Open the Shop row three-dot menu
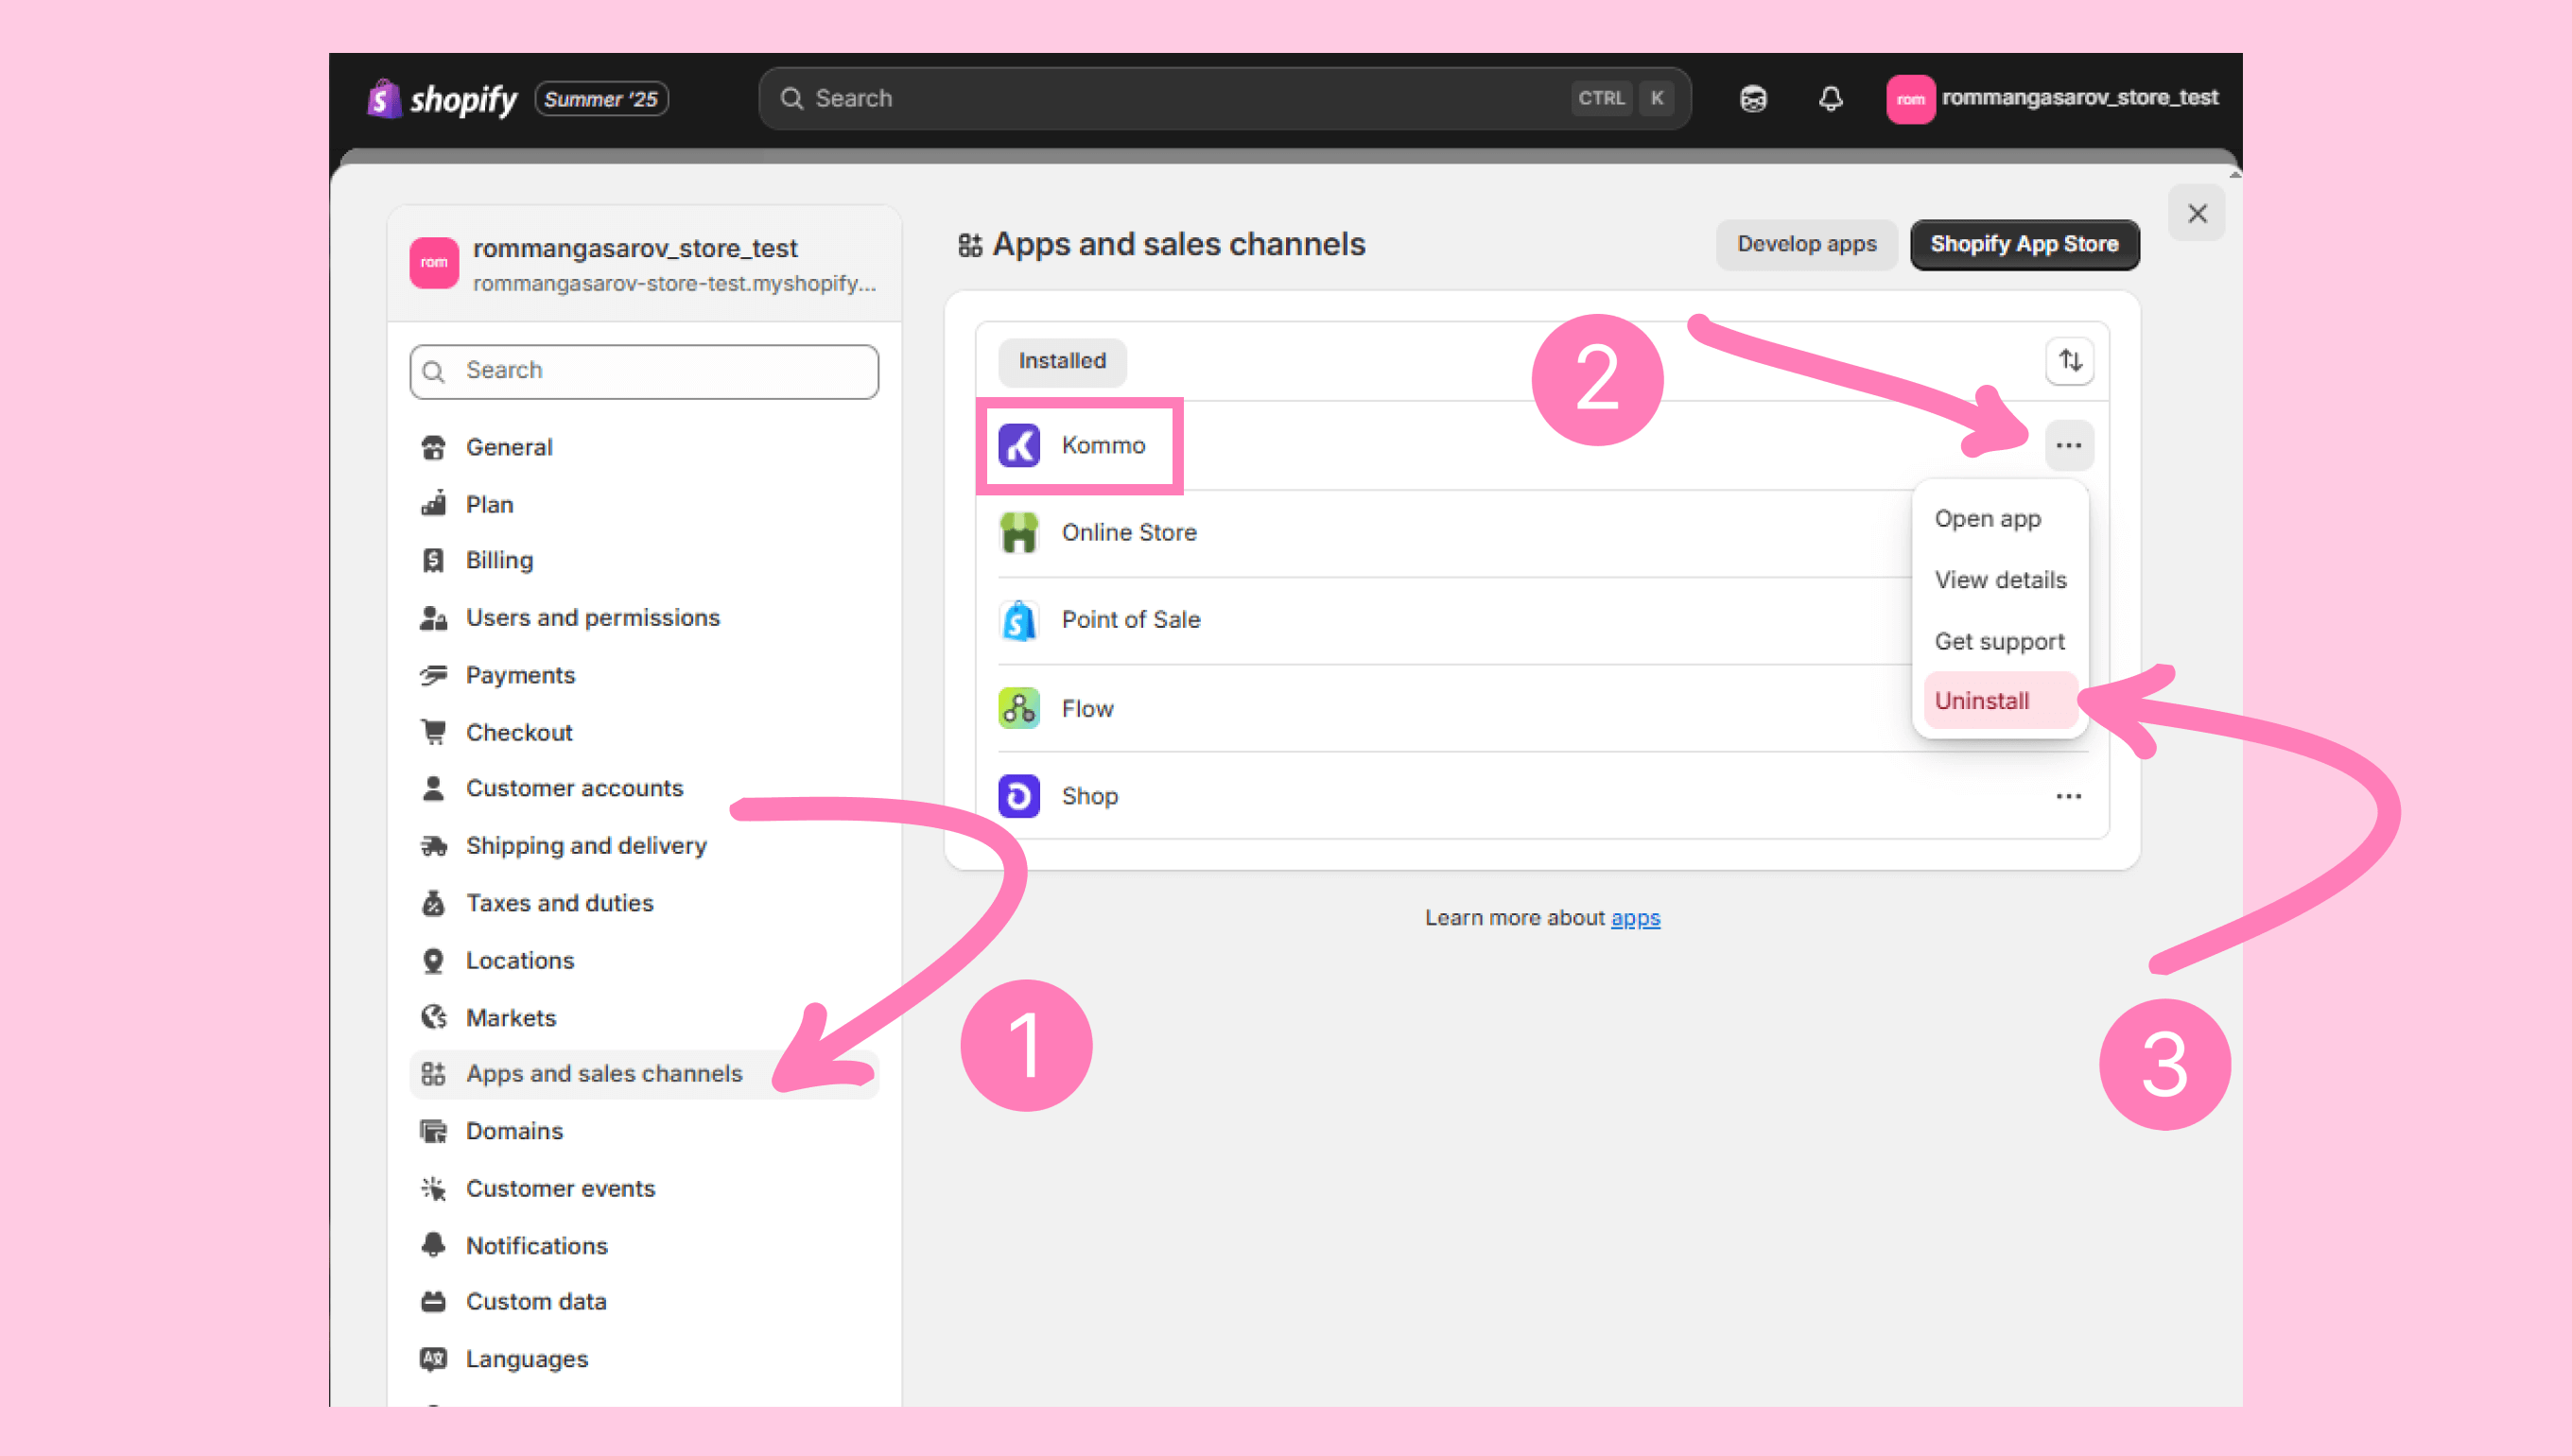 click(2068, 796)
